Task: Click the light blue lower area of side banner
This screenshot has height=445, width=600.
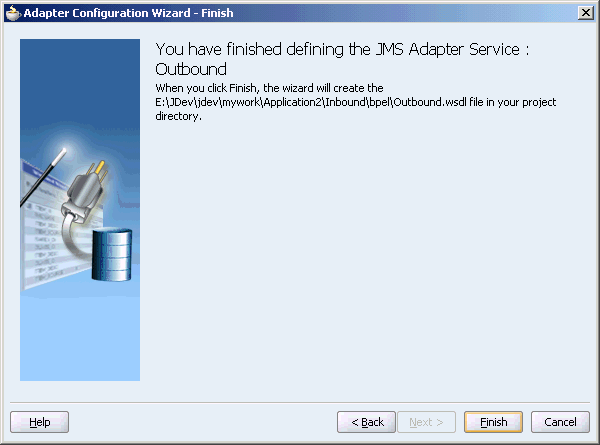Action: pos(80,339)
